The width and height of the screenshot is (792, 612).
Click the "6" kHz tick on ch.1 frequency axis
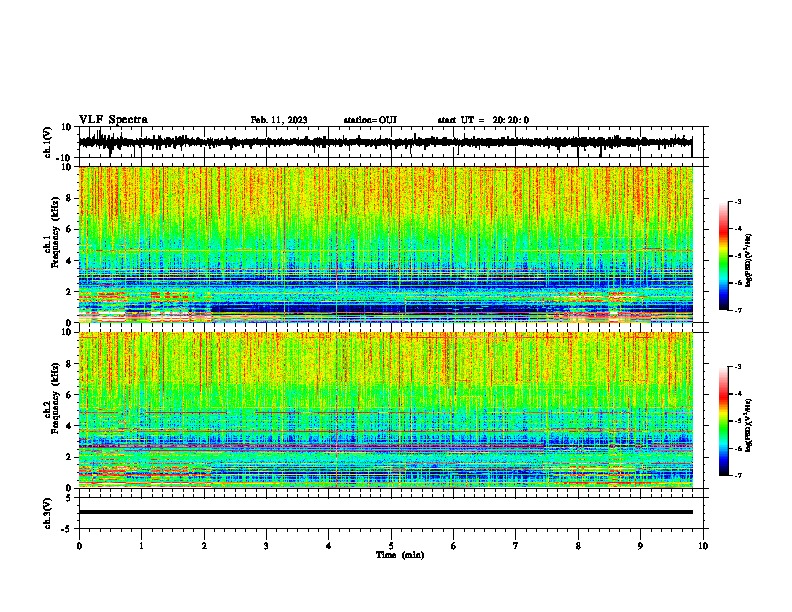coord(69,230)
